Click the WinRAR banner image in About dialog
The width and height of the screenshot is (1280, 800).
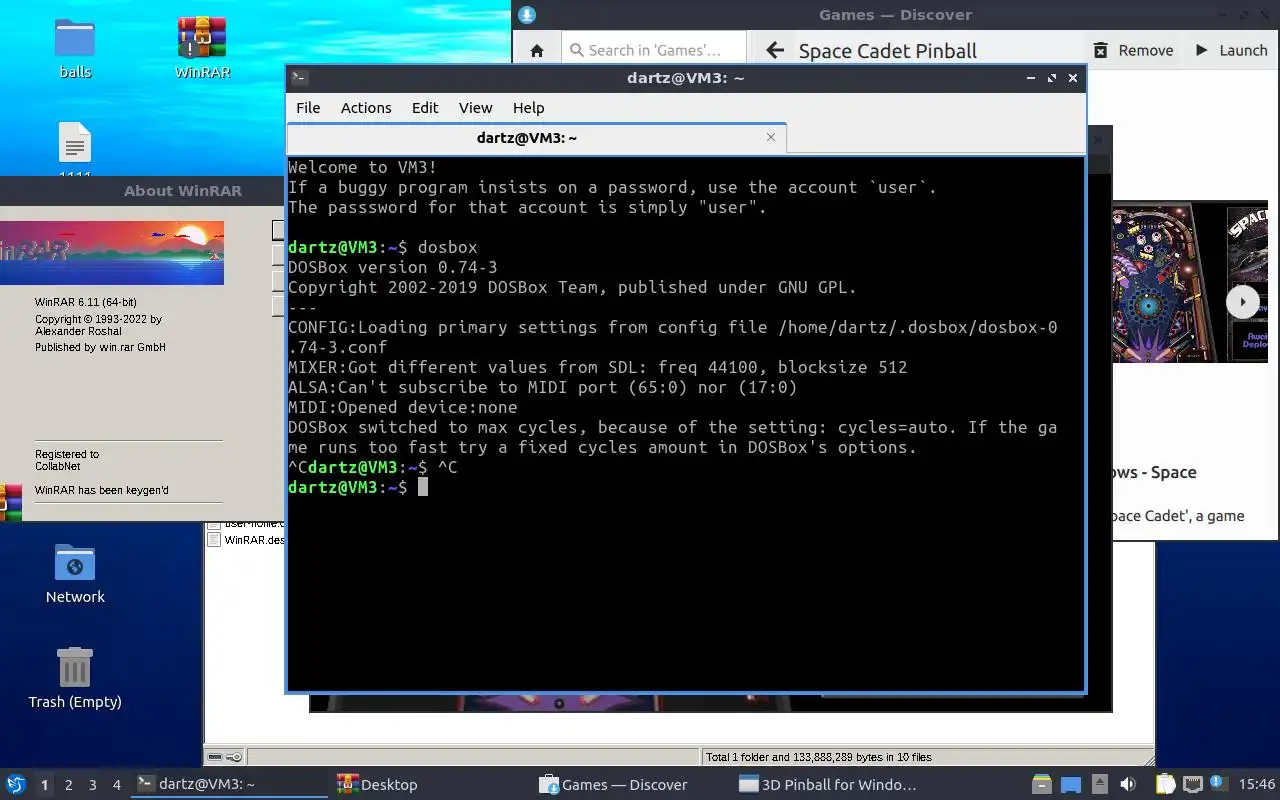pos(112,253)
